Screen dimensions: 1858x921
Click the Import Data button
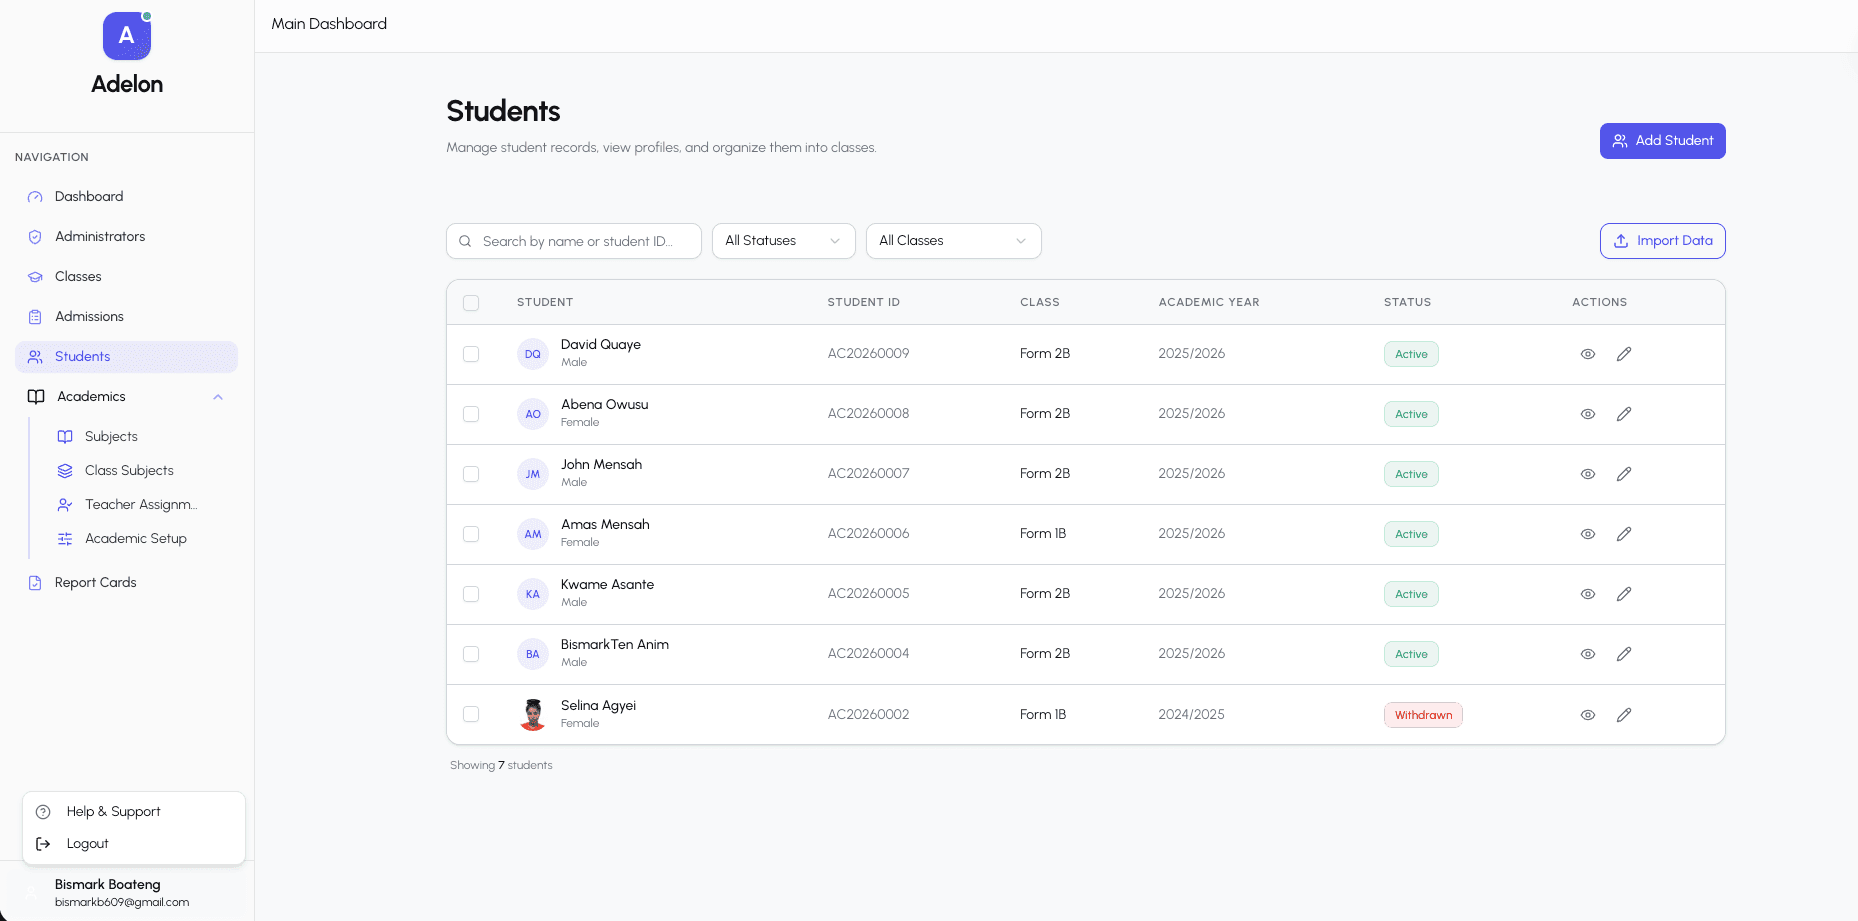(x=1662, y=241)
